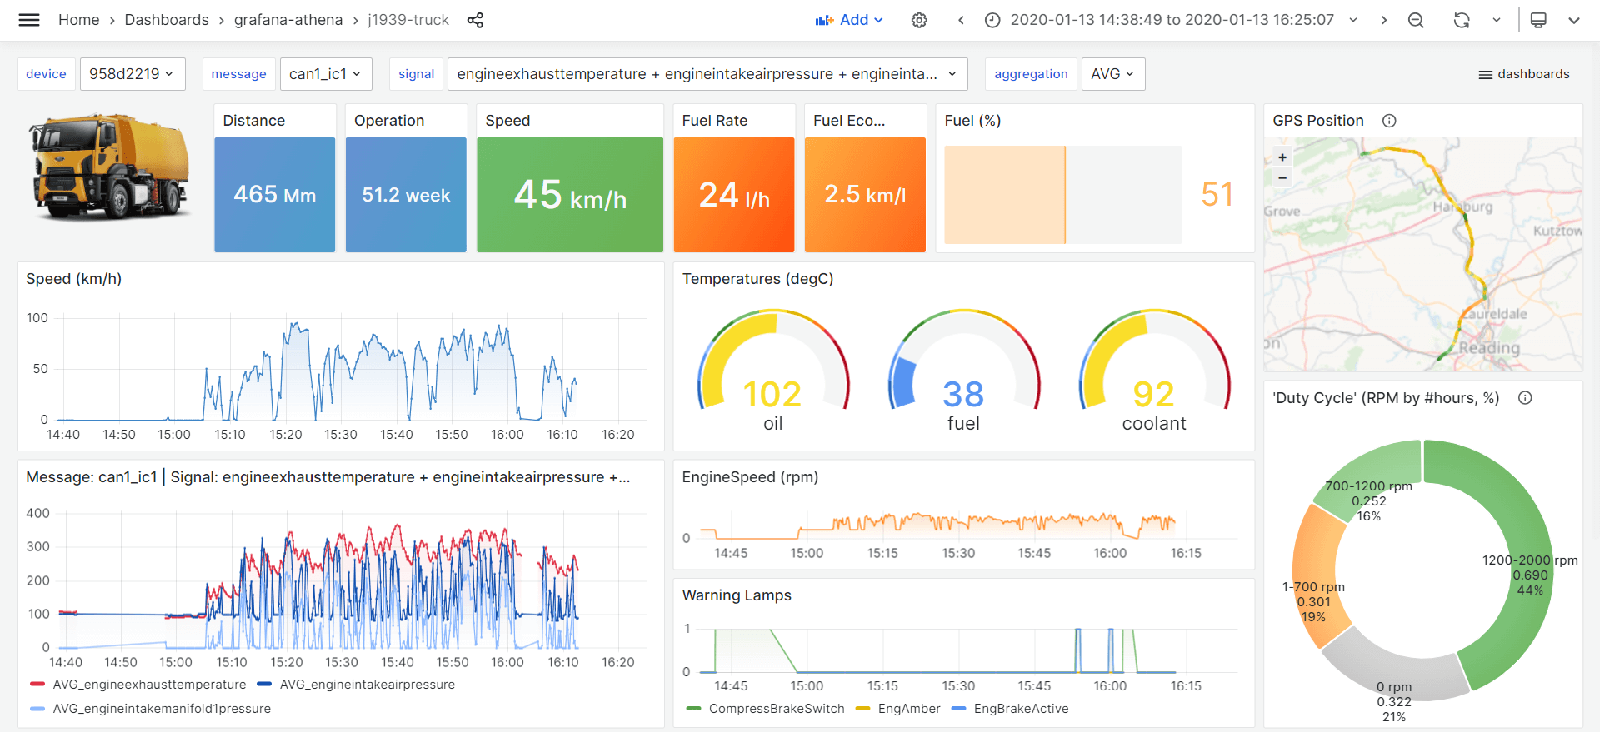Open the hamburger navigation menu
This screenshot has width=1600, height=732.
pyautogui.click(x=29, y=20)
